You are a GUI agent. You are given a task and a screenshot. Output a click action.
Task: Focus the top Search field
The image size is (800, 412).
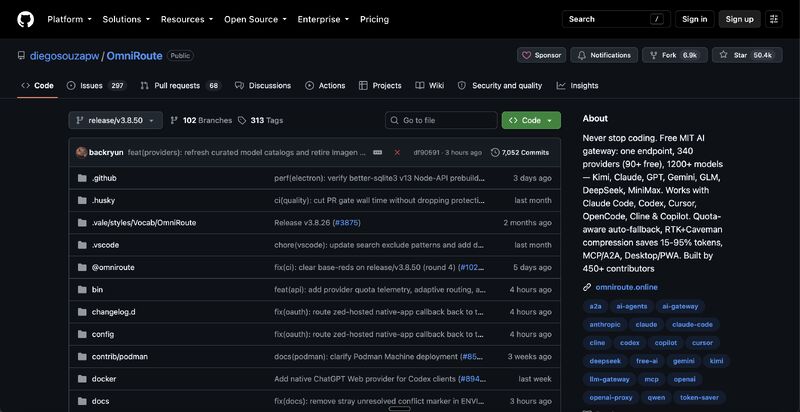[x=616, y=19]
